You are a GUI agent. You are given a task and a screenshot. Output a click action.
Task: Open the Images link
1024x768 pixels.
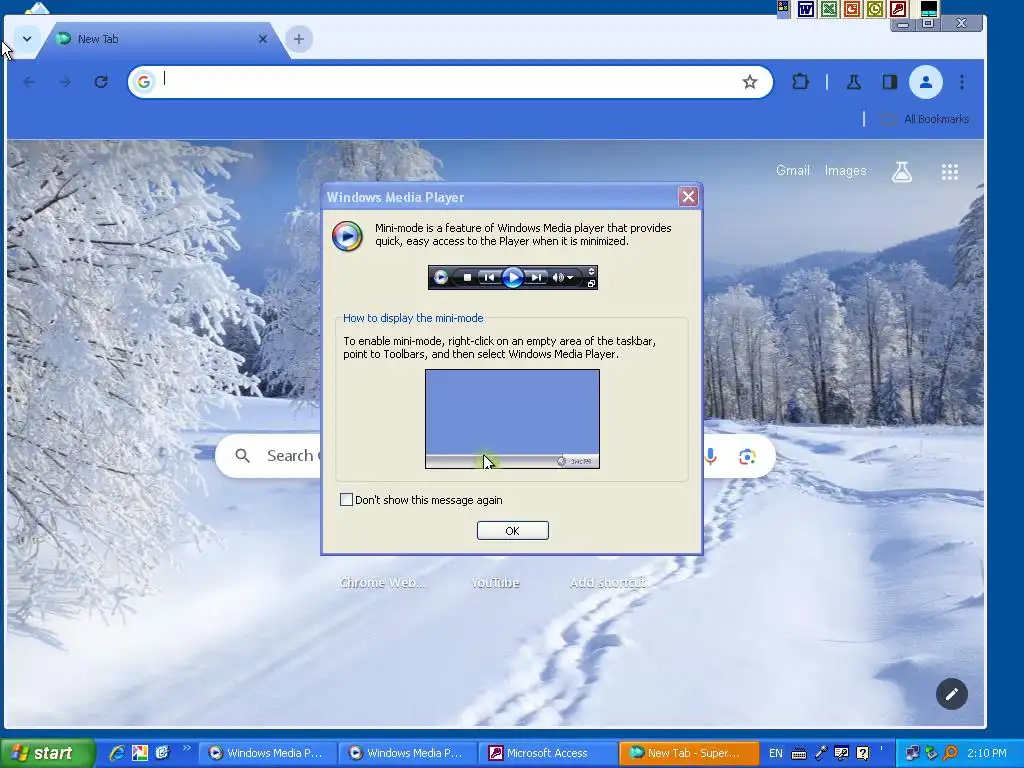coord(845,170)
